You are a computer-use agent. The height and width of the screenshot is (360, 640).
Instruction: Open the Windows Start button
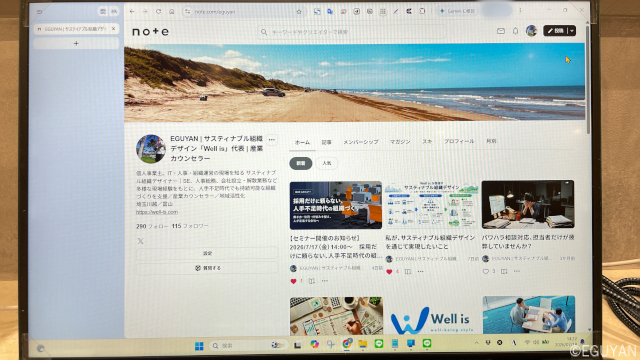[199, 346]
